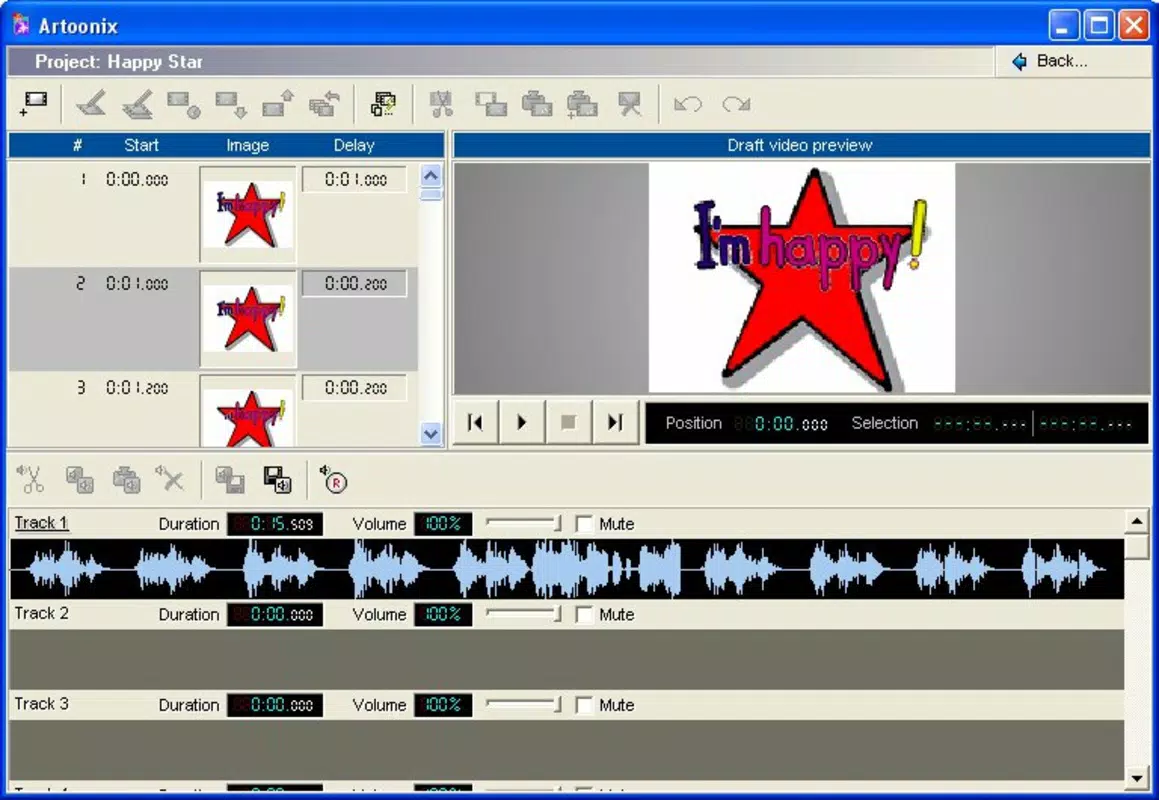Click the add new frame filmstrip icon
This screenshot has height=800, width=1159.
34,104
